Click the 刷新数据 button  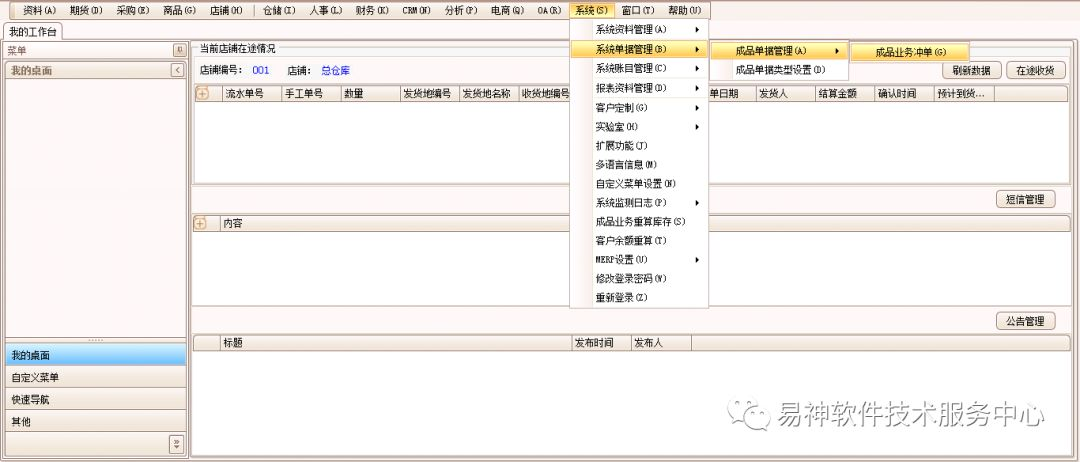coord(971,71)
